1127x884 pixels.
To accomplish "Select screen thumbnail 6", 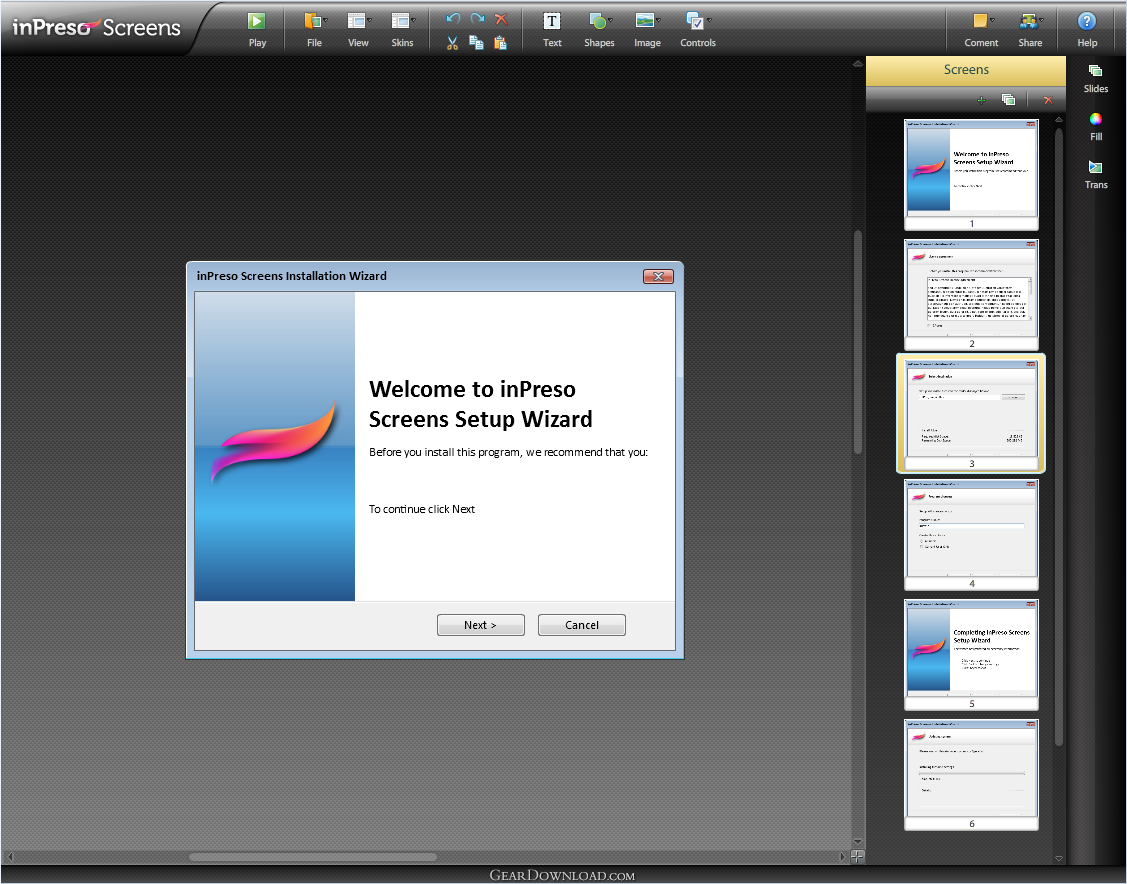I will point(971,774).
